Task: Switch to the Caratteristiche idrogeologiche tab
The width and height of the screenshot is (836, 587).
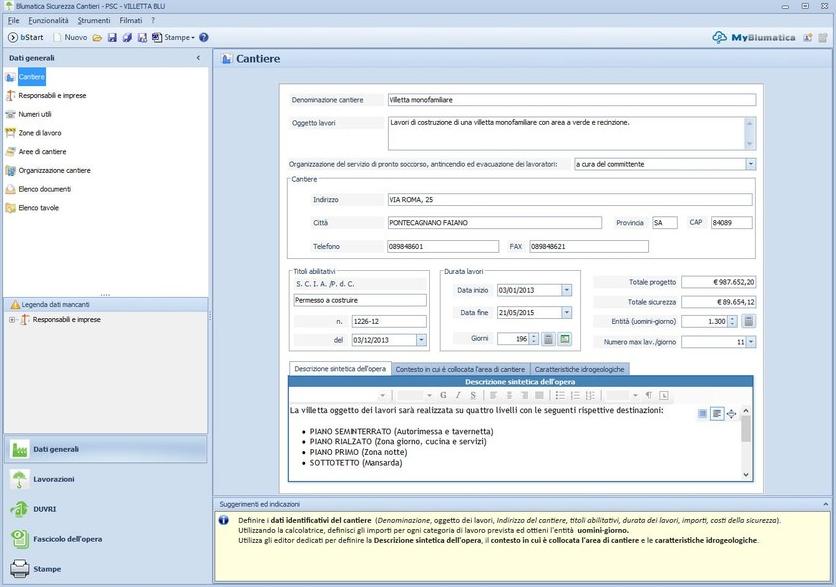Action: (x=580, y=368)
